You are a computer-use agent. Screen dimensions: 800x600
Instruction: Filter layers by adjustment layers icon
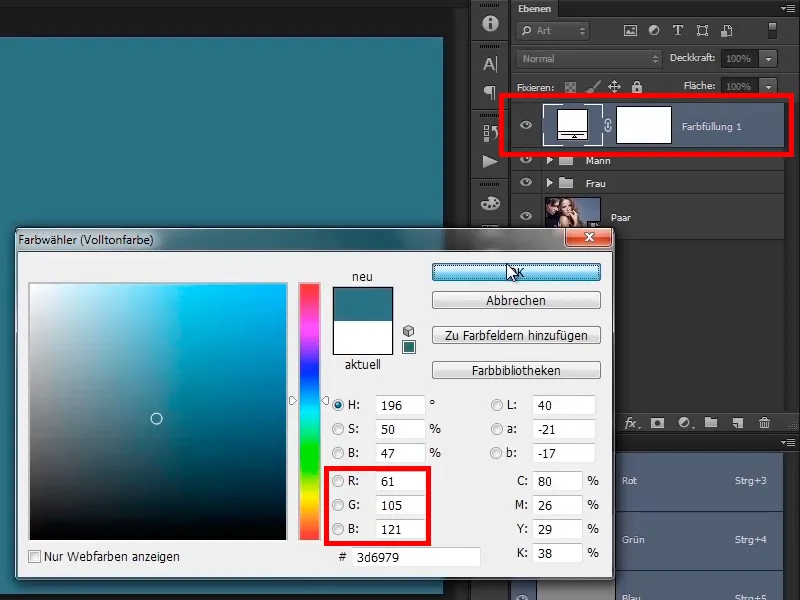point(654,31)
